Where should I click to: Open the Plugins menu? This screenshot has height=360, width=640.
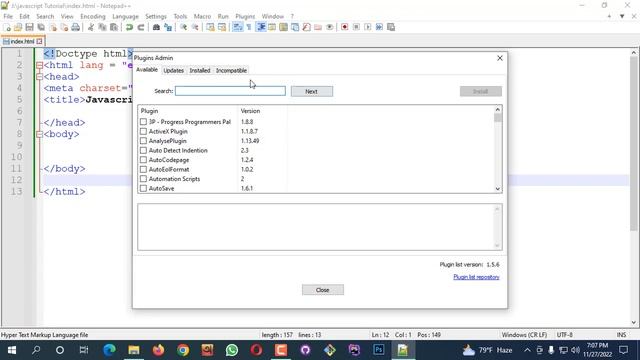(x=245, y=16)
